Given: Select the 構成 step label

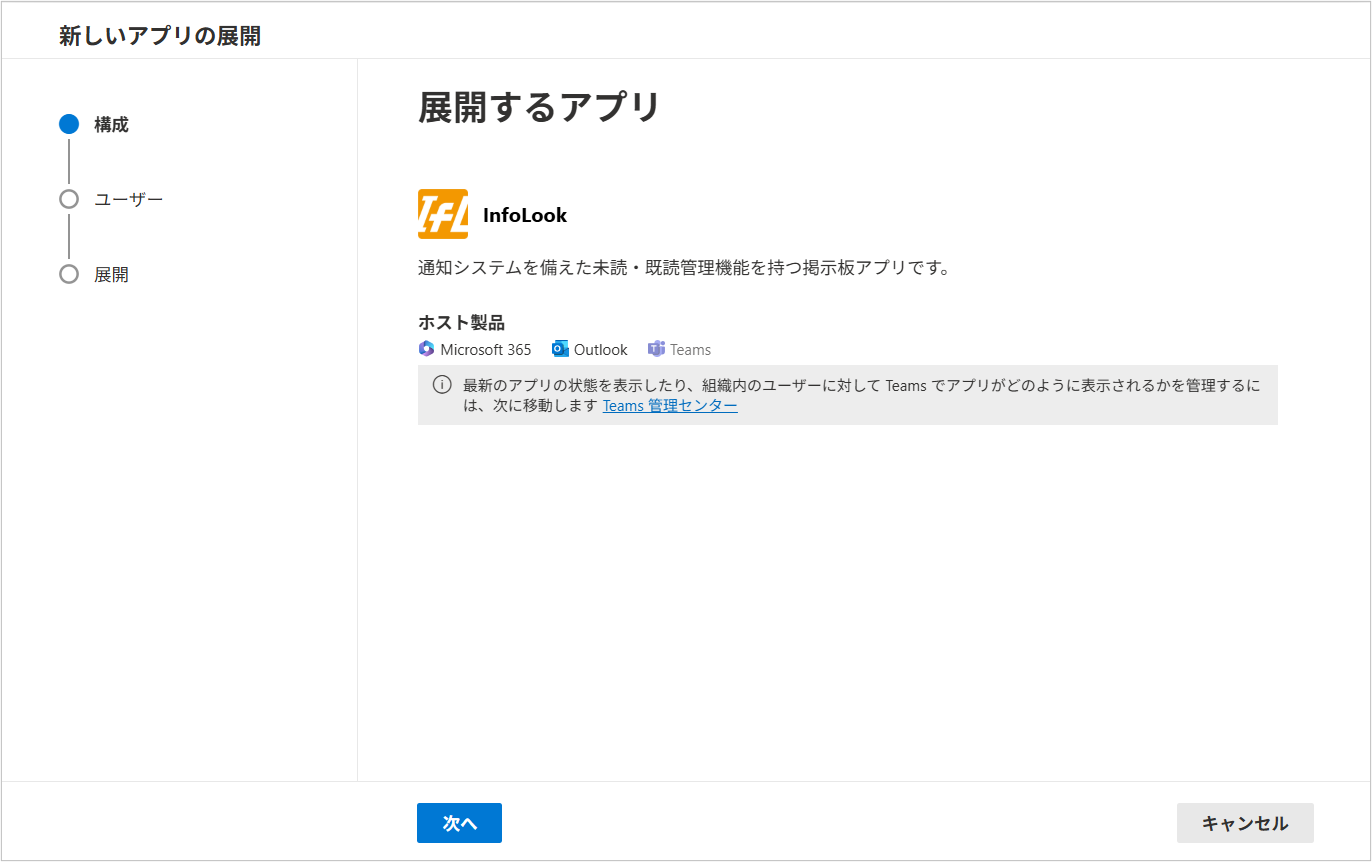Looking at the screenshot, I should pos(111,125).
